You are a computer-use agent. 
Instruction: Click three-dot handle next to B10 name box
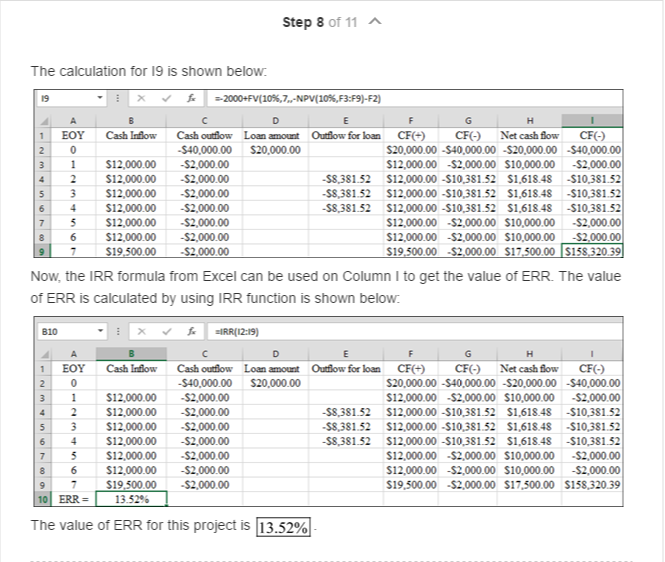117,332
